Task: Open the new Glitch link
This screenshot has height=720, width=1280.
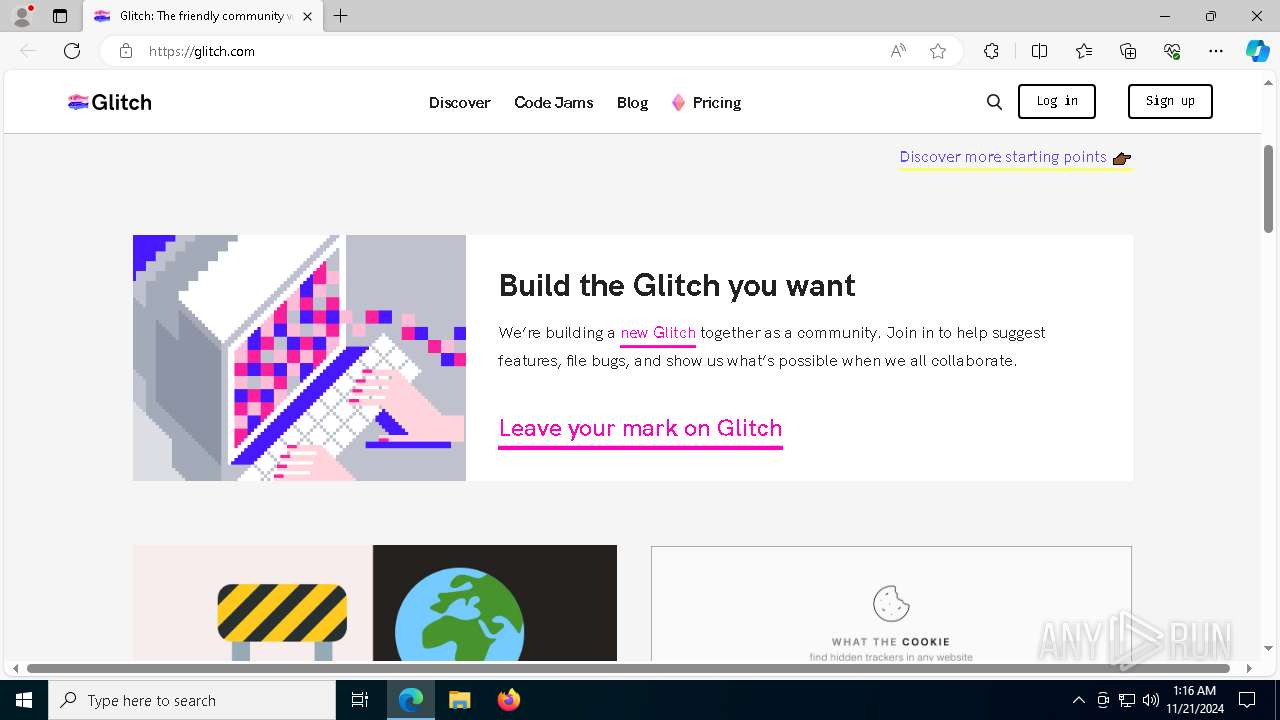Action: (x=658, y=333)
